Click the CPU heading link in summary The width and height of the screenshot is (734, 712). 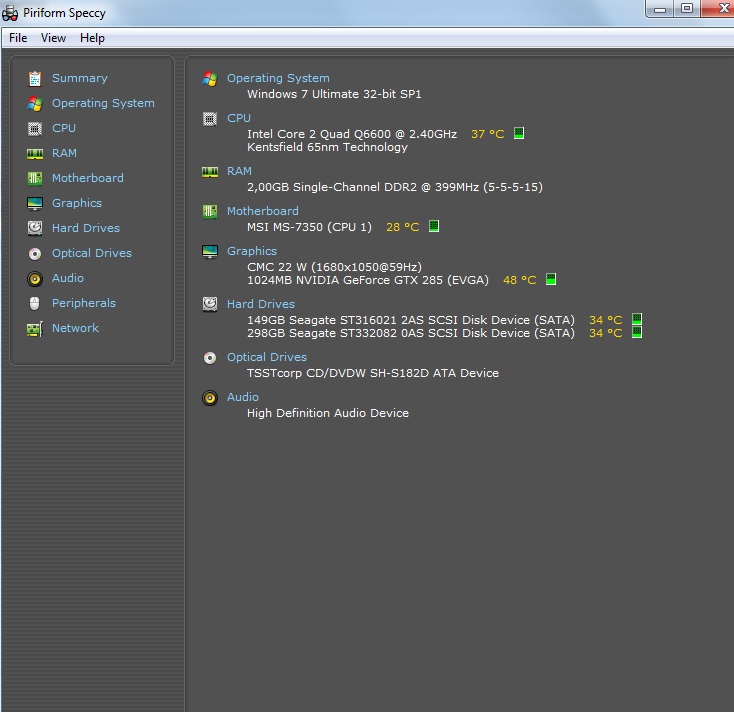[x=239, y=118]
